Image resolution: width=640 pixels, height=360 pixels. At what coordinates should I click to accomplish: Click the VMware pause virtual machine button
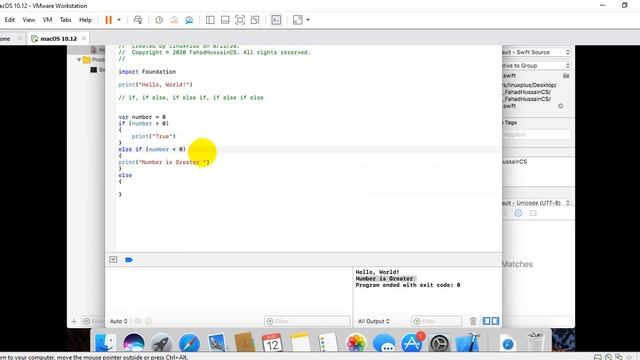[x=108, y=20]
